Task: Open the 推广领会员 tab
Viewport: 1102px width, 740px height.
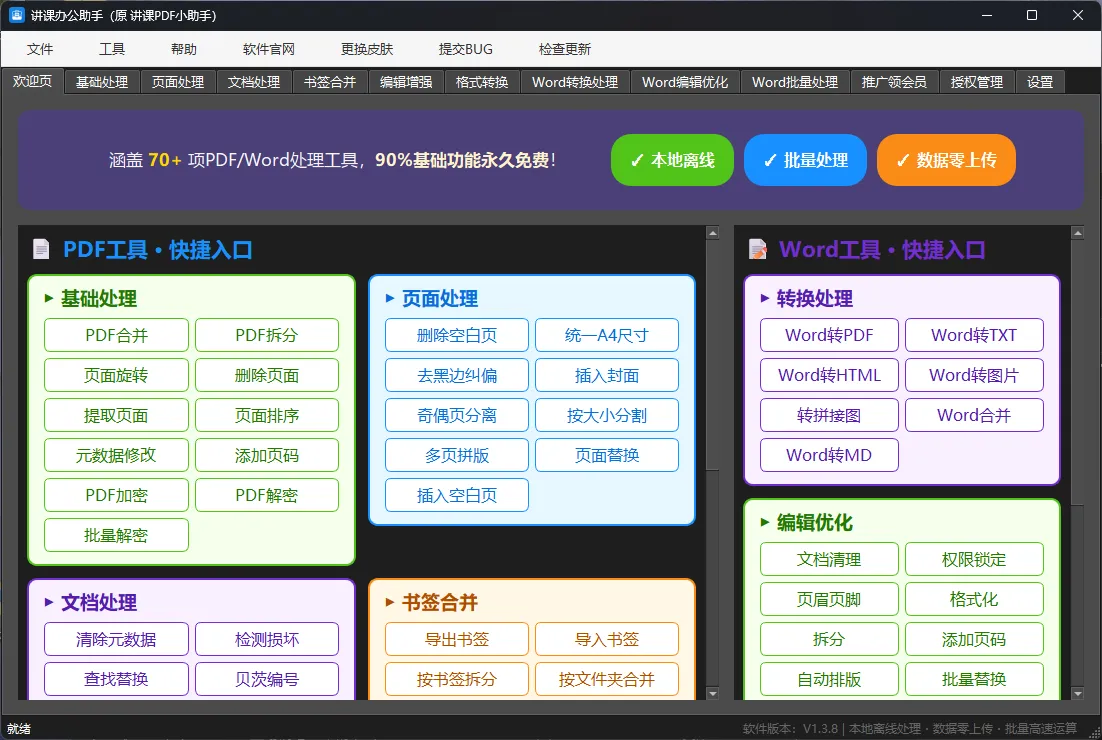Action: pyautogui.click(x=894, y=82)
